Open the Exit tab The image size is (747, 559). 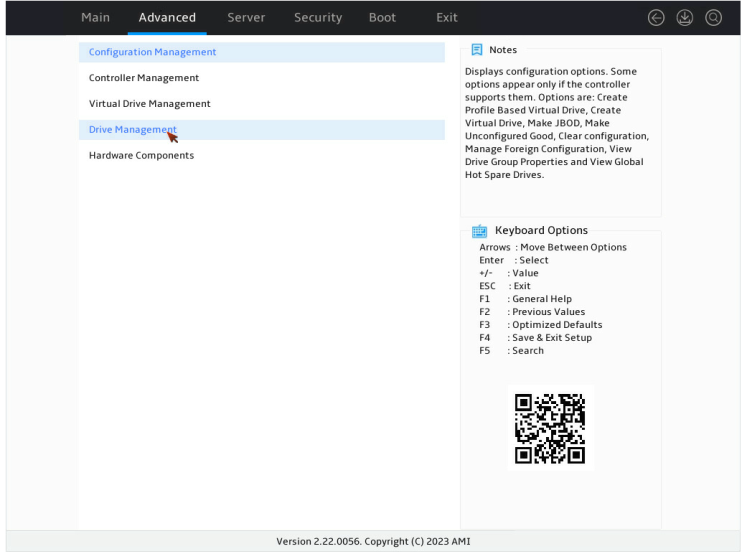click(x=446, y=18)
